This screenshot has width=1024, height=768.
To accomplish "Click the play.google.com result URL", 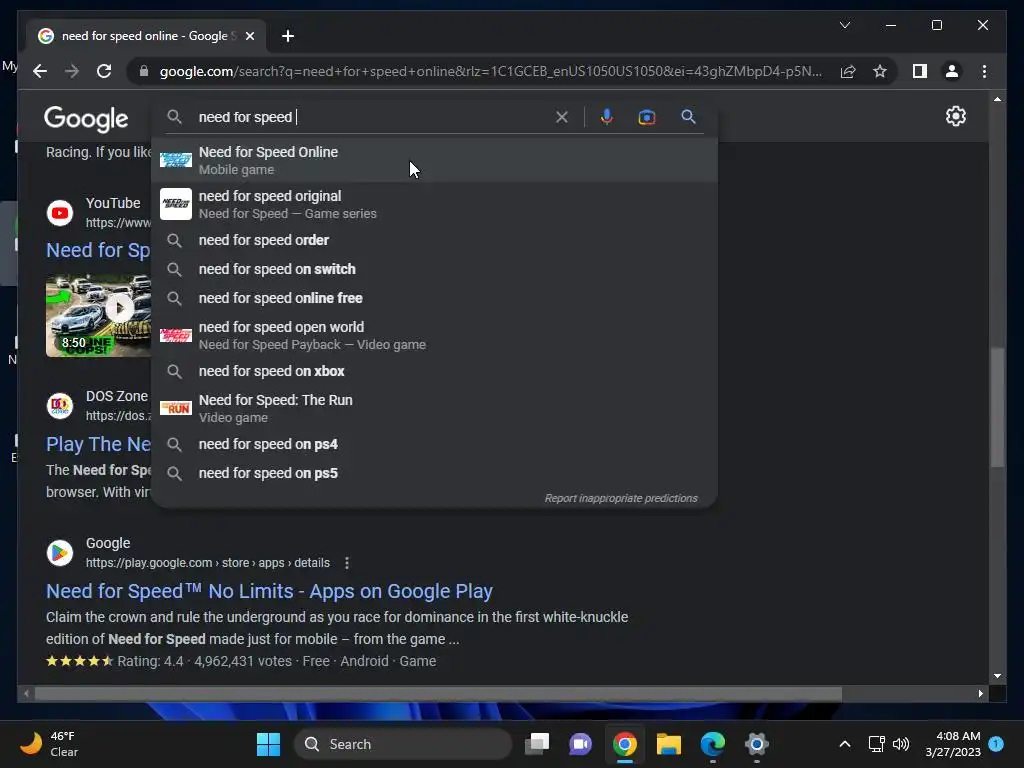I will pos(208,563).
